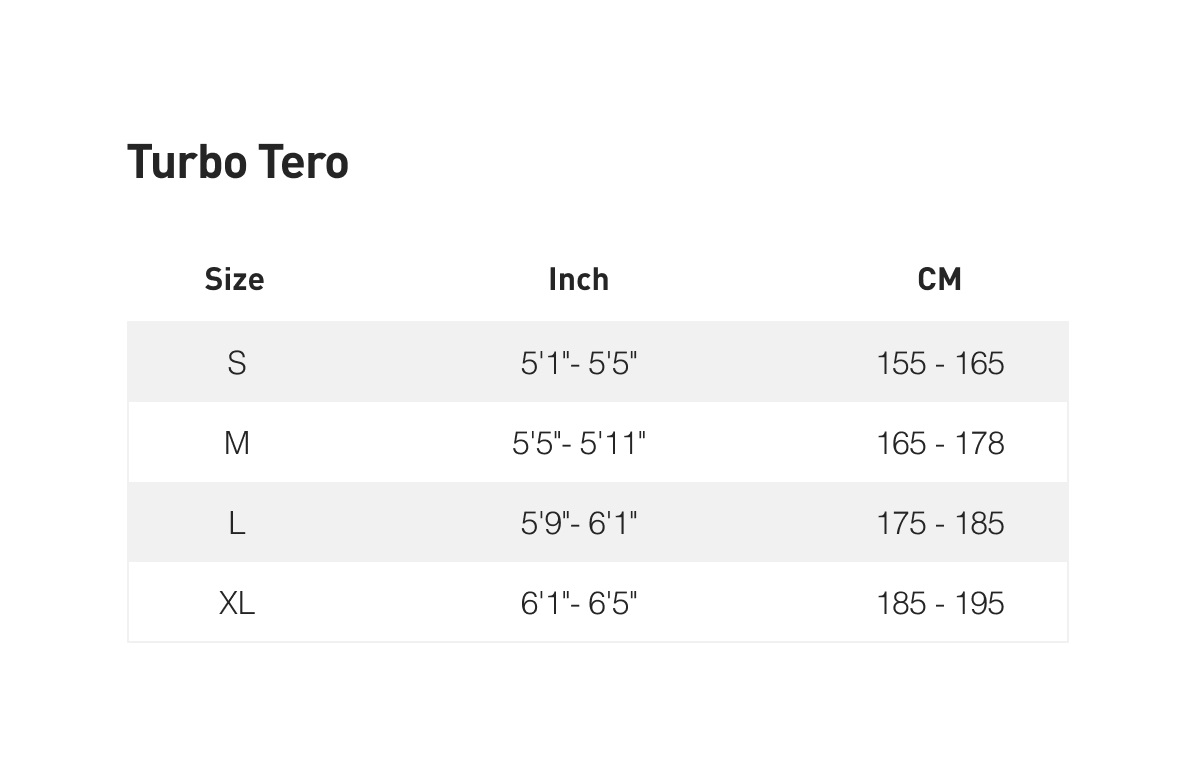Select the Size column header

point(235,279)
